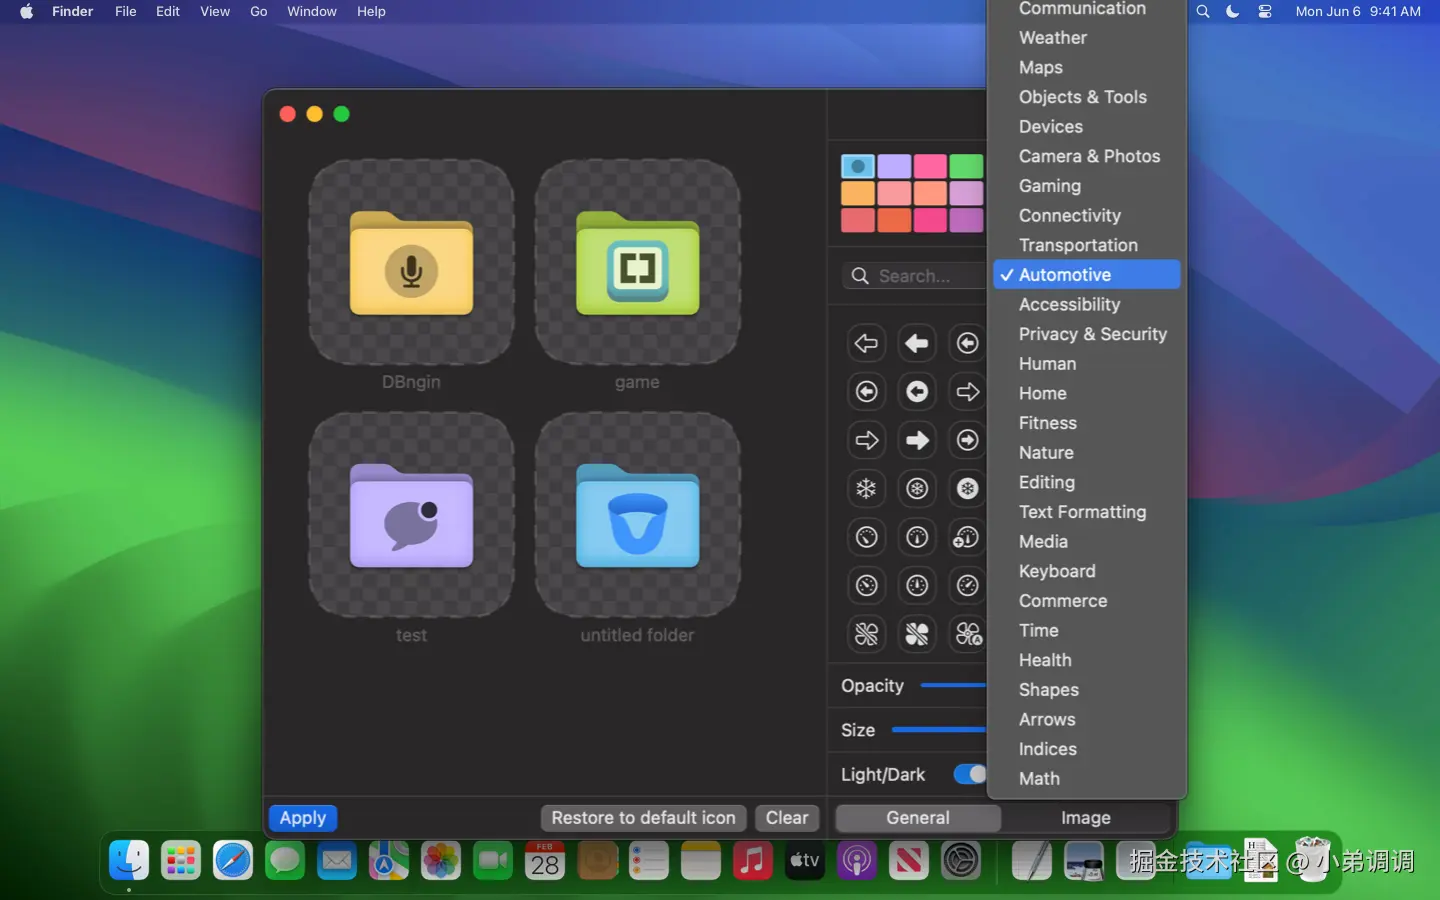Viewport: 1440px width, 900px height.
Task: Click the symbol Search field
Action: tap(914, 276)
